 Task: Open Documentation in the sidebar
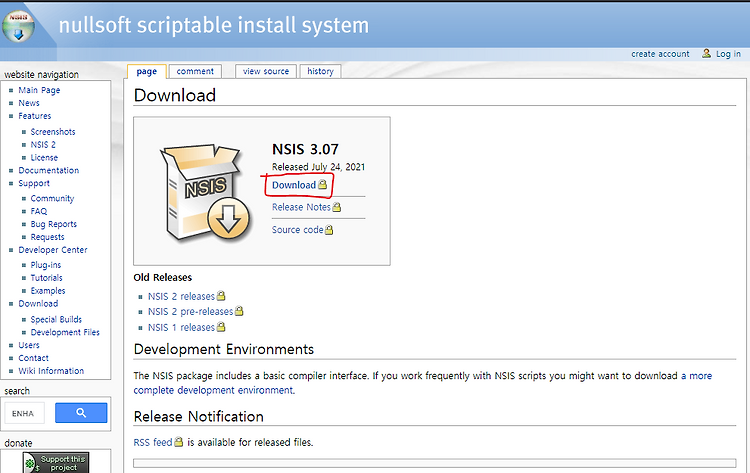point(48,170)
